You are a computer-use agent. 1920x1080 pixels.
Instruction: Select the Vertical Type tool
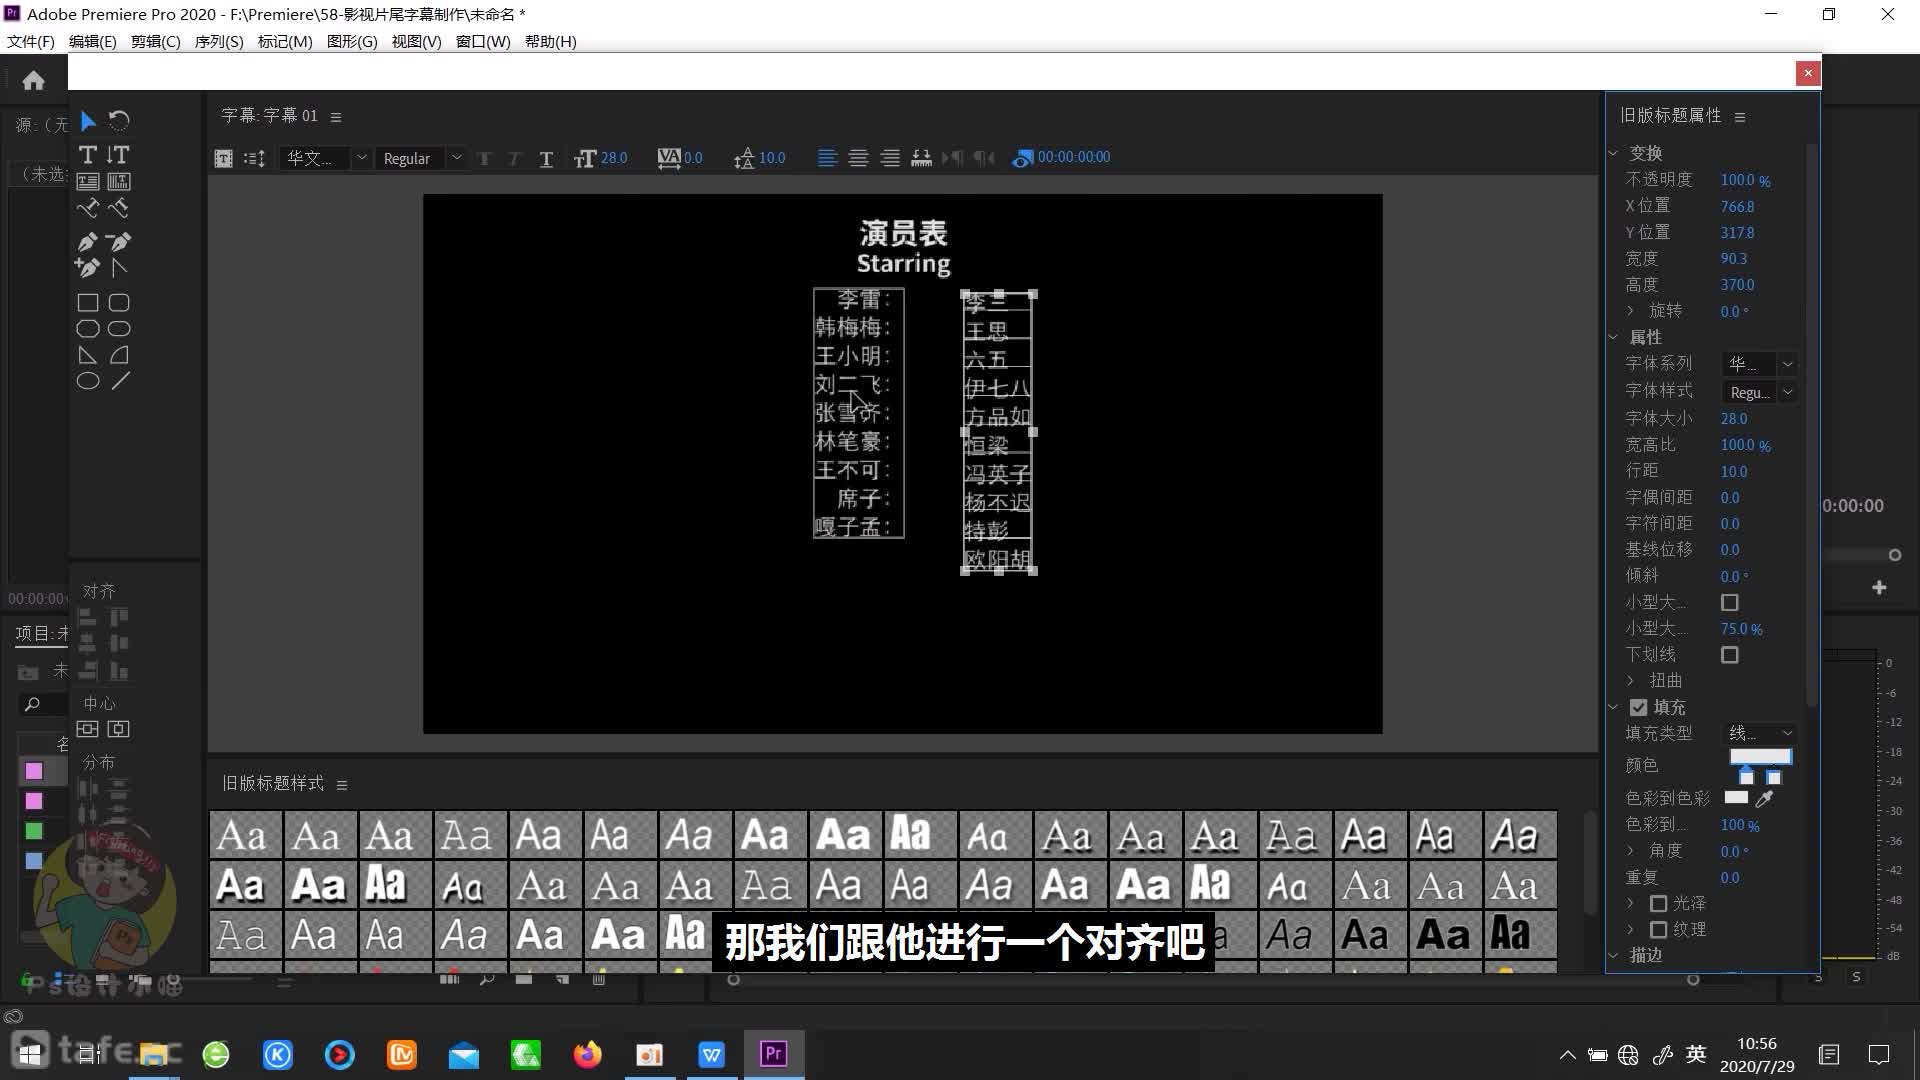[119, 155]
